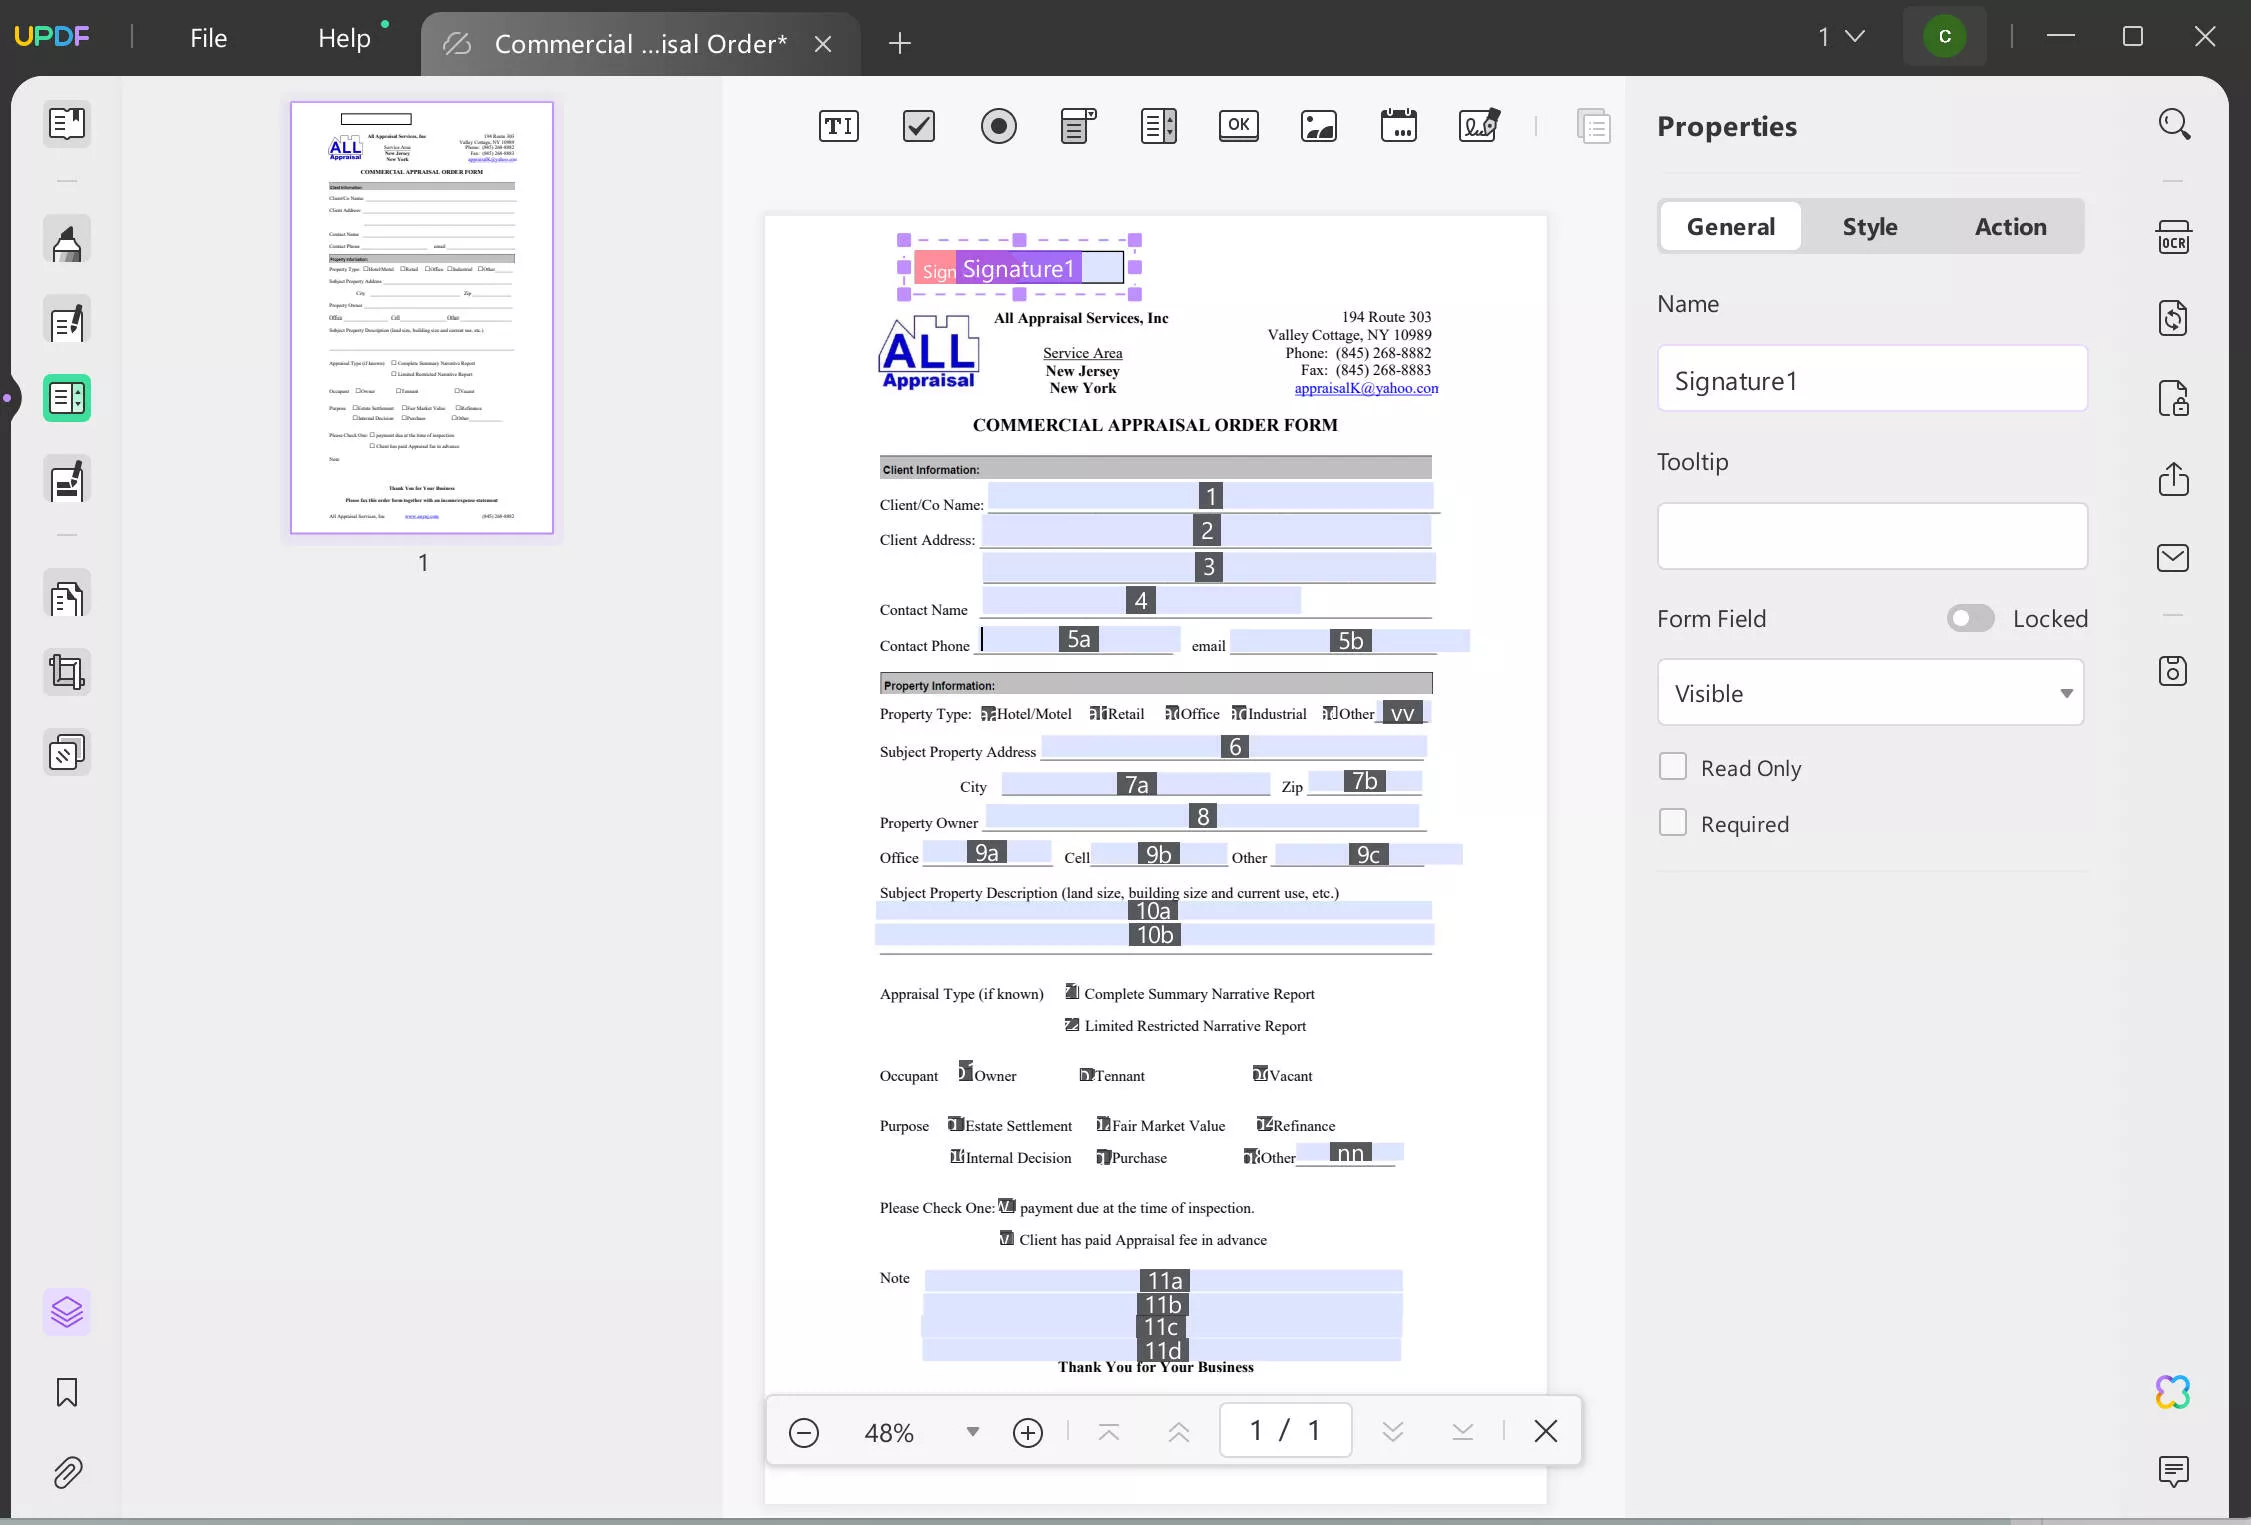This screenshot has height=1525, width=2251.
Task: Open the Bookmarks panel
Action: [67, 1392]
